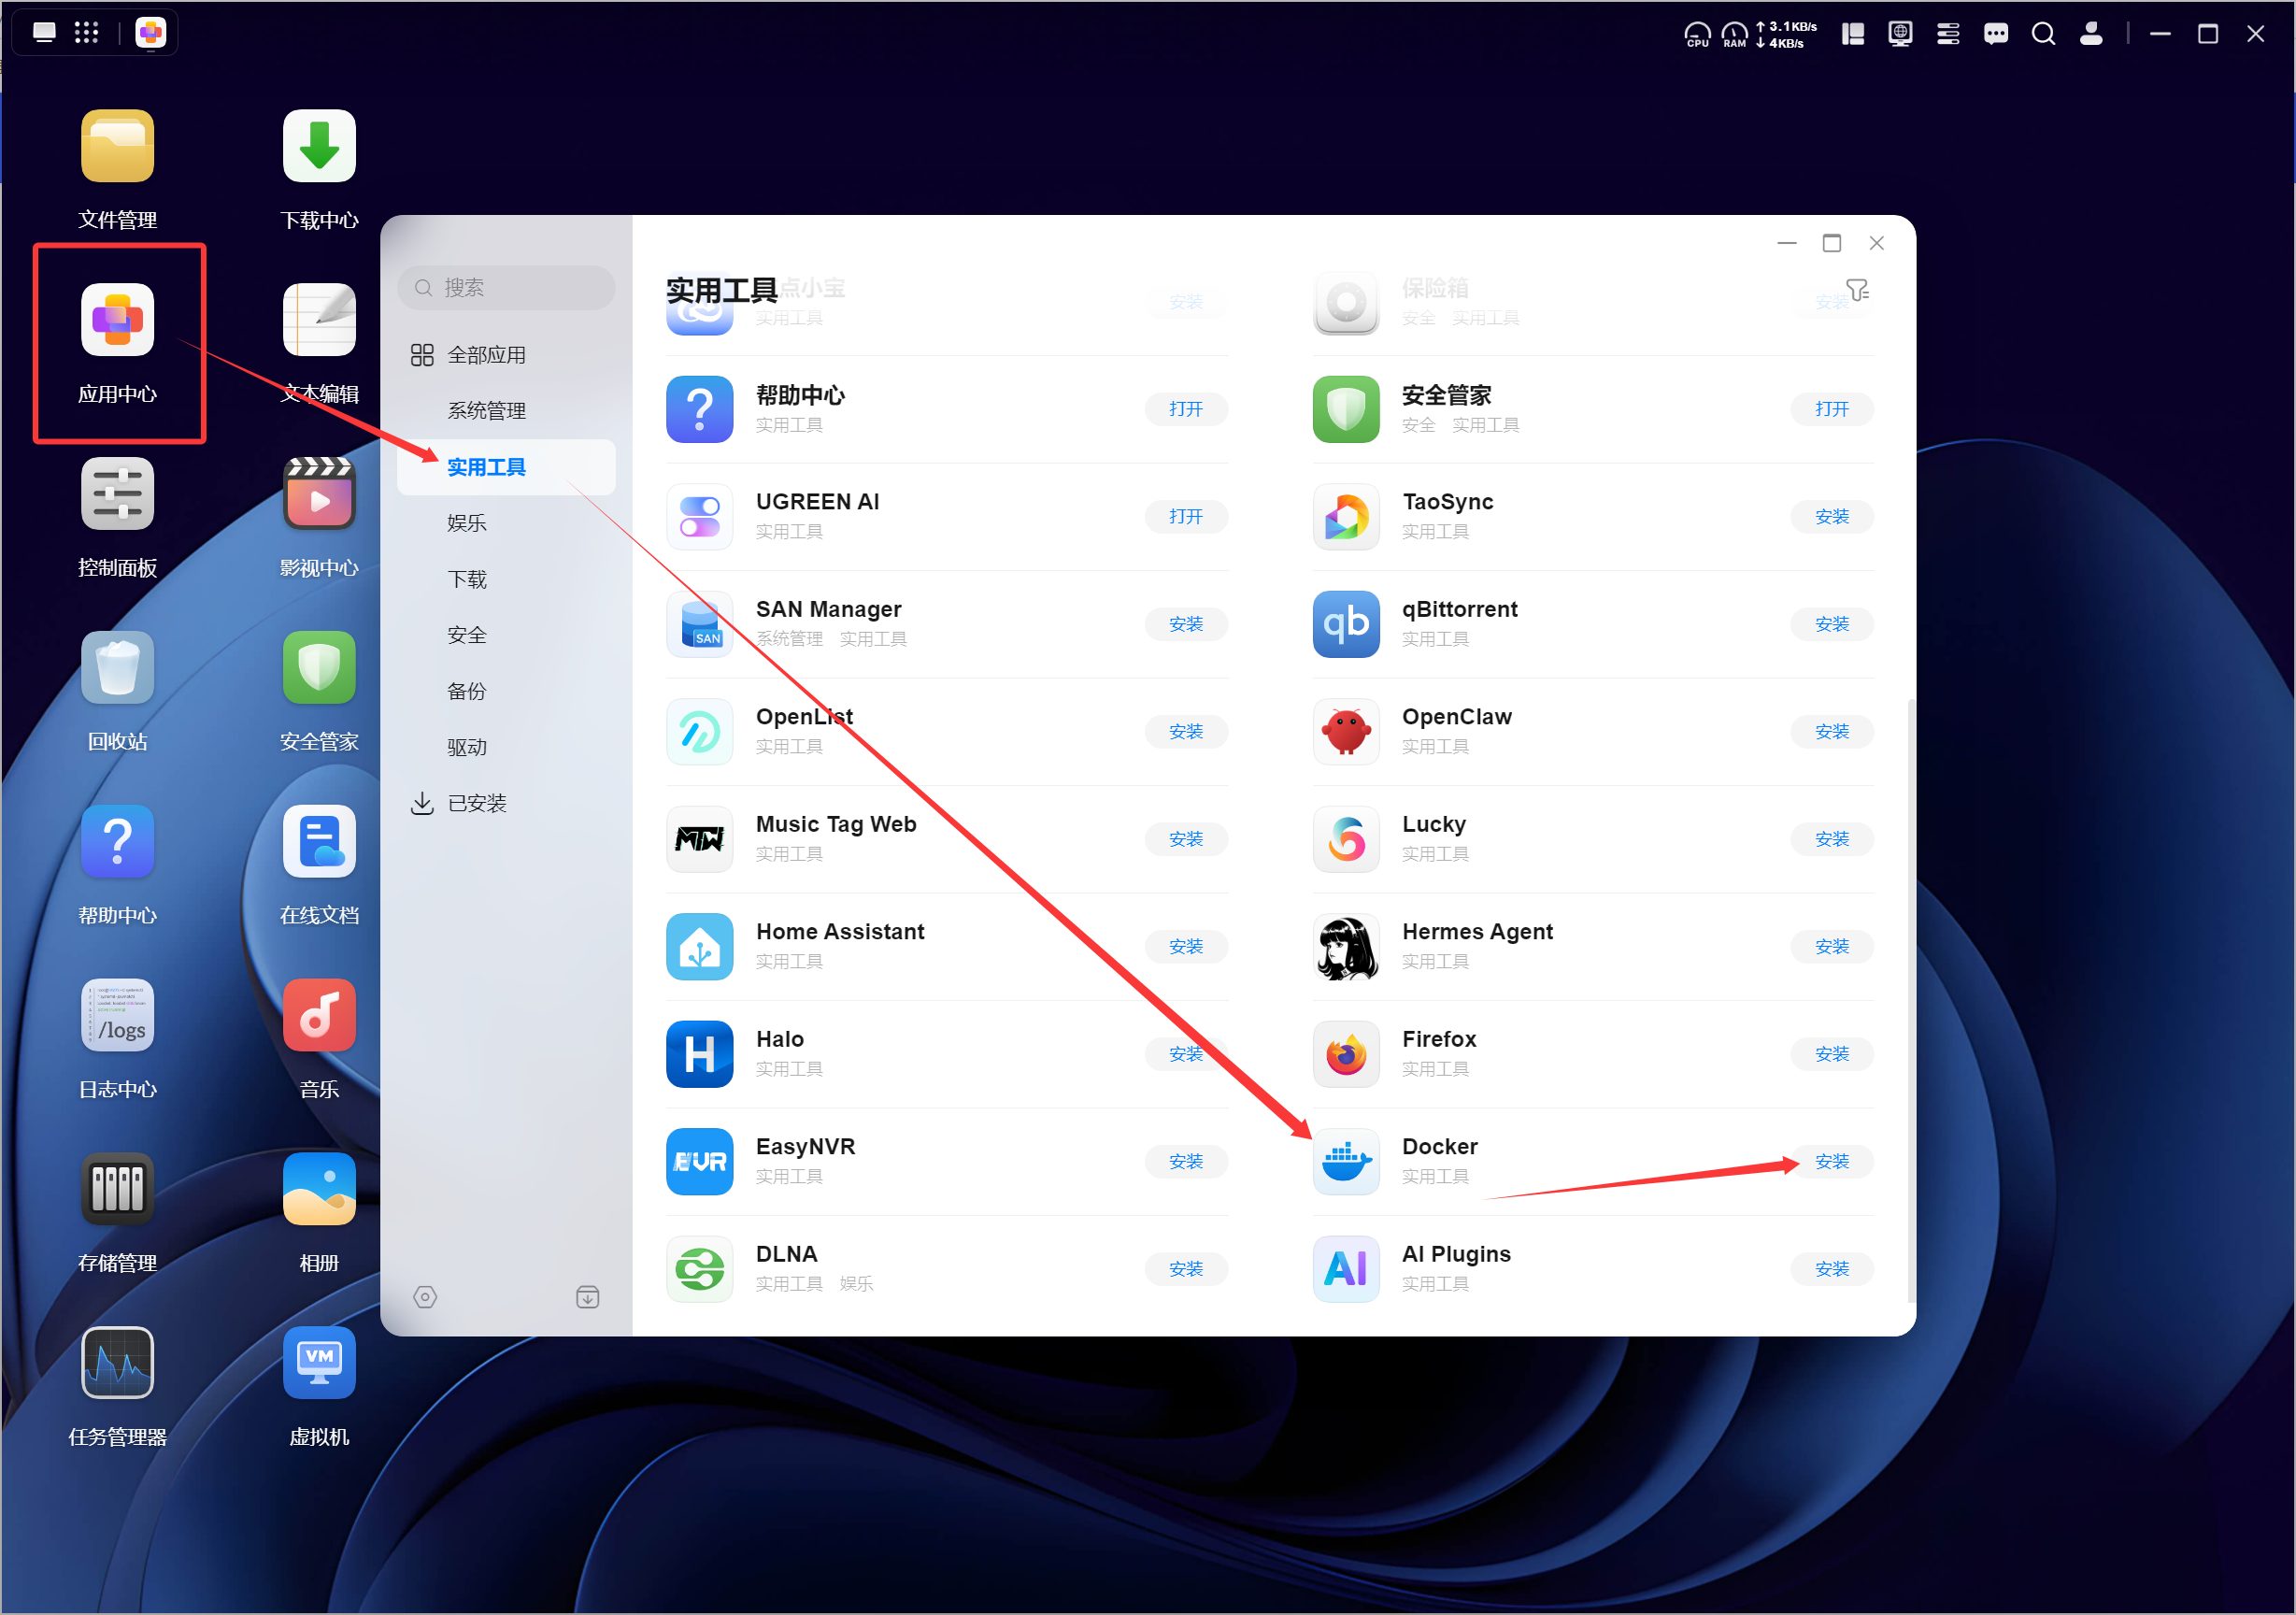
Task: Open the 存储管理 desktop icon
Action: pyautogui.click(x=117, y=1190)
